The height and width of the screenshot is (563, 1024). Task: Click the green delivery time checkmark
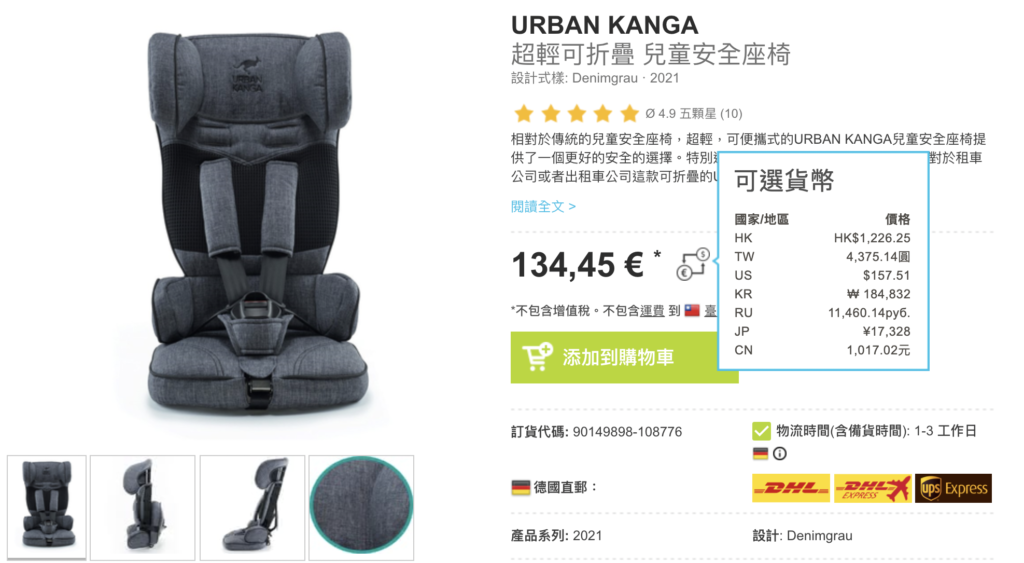pos(761,430)
